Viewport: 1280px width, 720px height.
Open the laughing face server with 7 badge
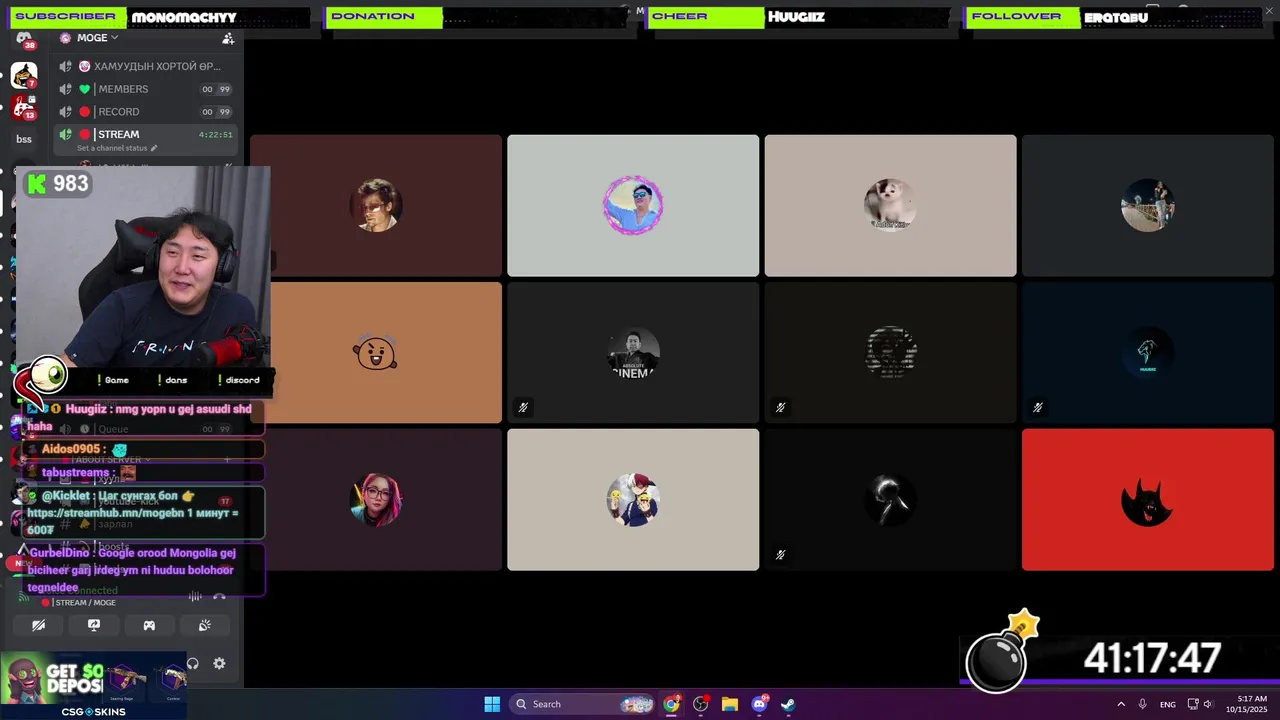click(24, 75)
